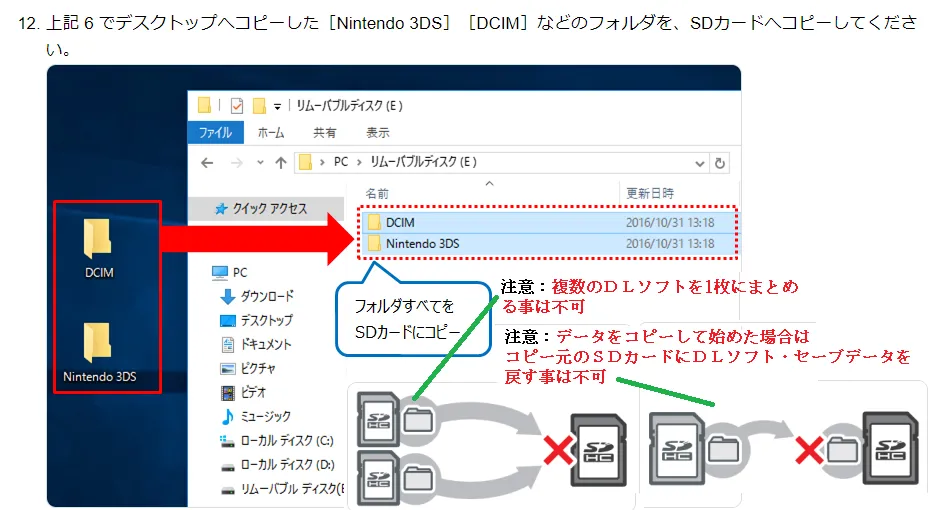The width and height of the screenshot is (931, 510).
Task: Select the Nintendo 3DS desktop folder icon
Action: click(x=99, y=351)
